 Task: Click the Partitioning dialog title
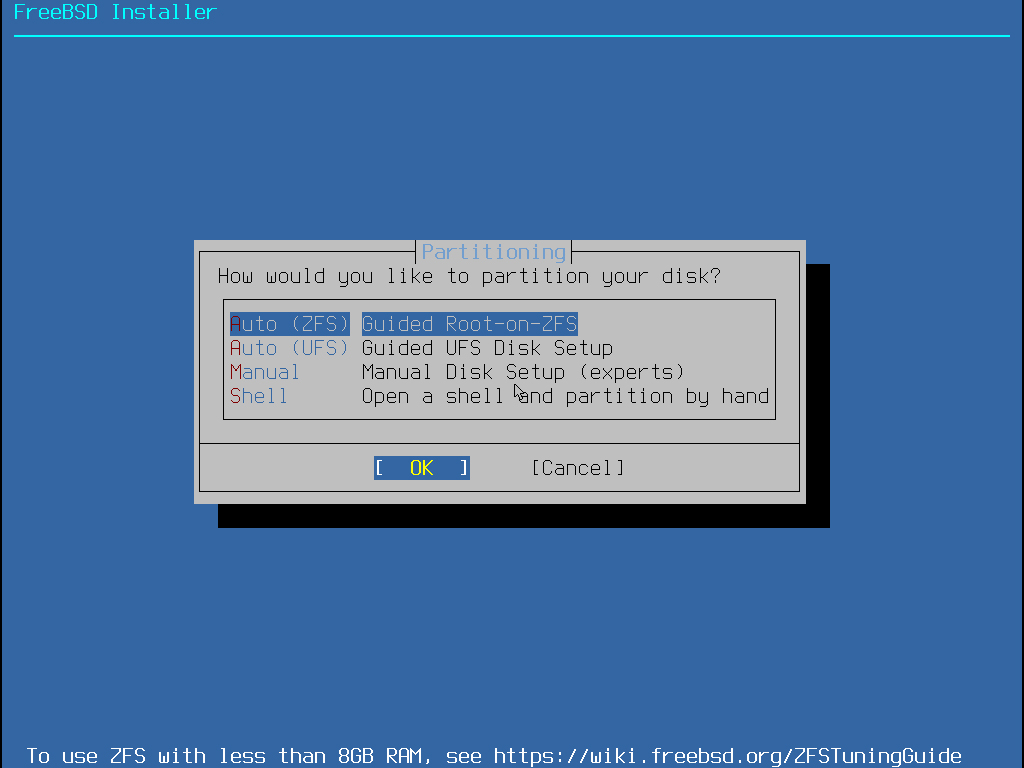pos(494,252)
